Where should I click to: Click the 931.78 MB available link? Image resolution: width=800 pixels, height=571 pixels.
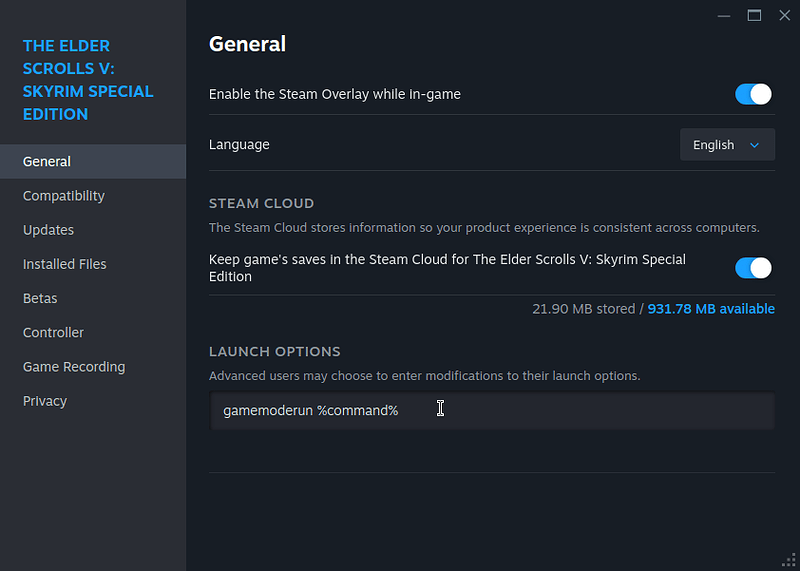click(711, 309)
